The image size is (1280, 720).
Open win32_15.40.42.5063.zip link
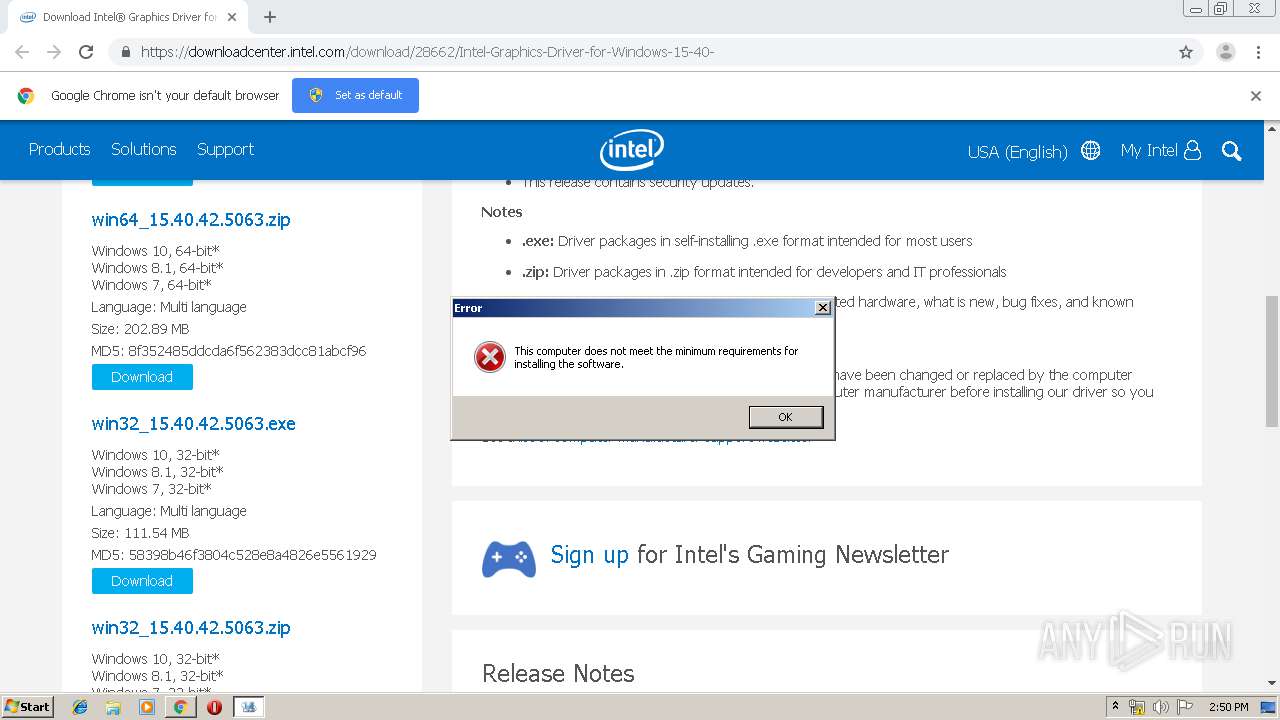coord(191,628)
